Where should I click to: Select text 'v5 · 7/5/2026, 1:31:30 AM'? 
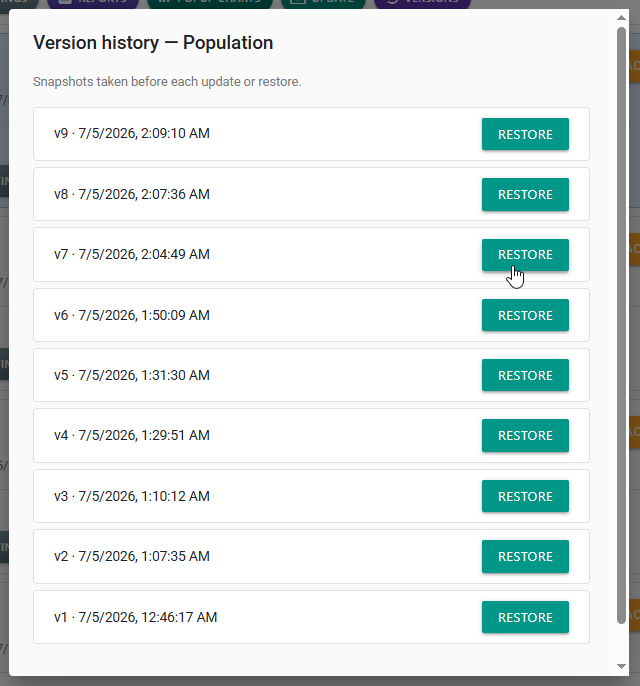(132, 375)
